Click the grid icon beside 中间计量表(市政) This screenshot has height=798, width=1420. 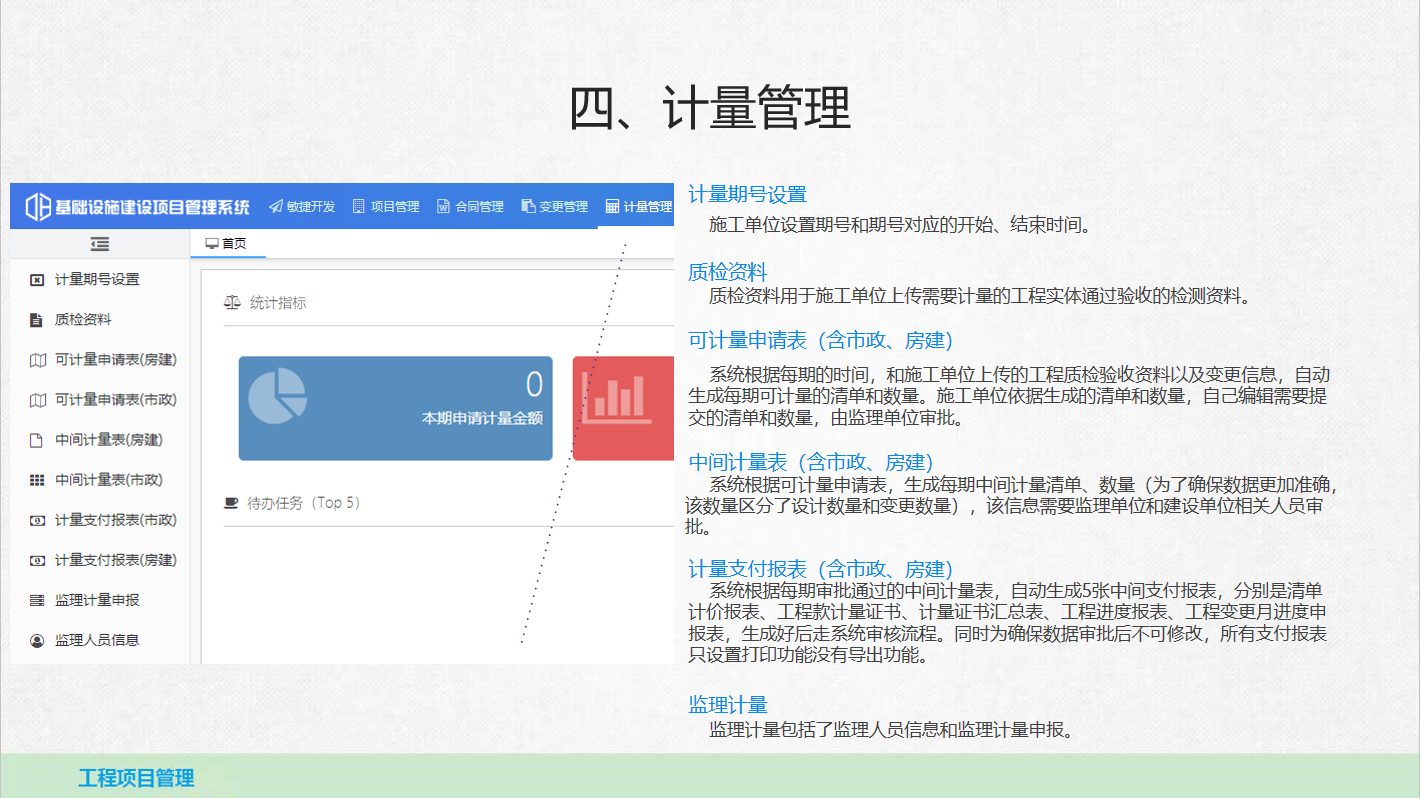[37, 480]
